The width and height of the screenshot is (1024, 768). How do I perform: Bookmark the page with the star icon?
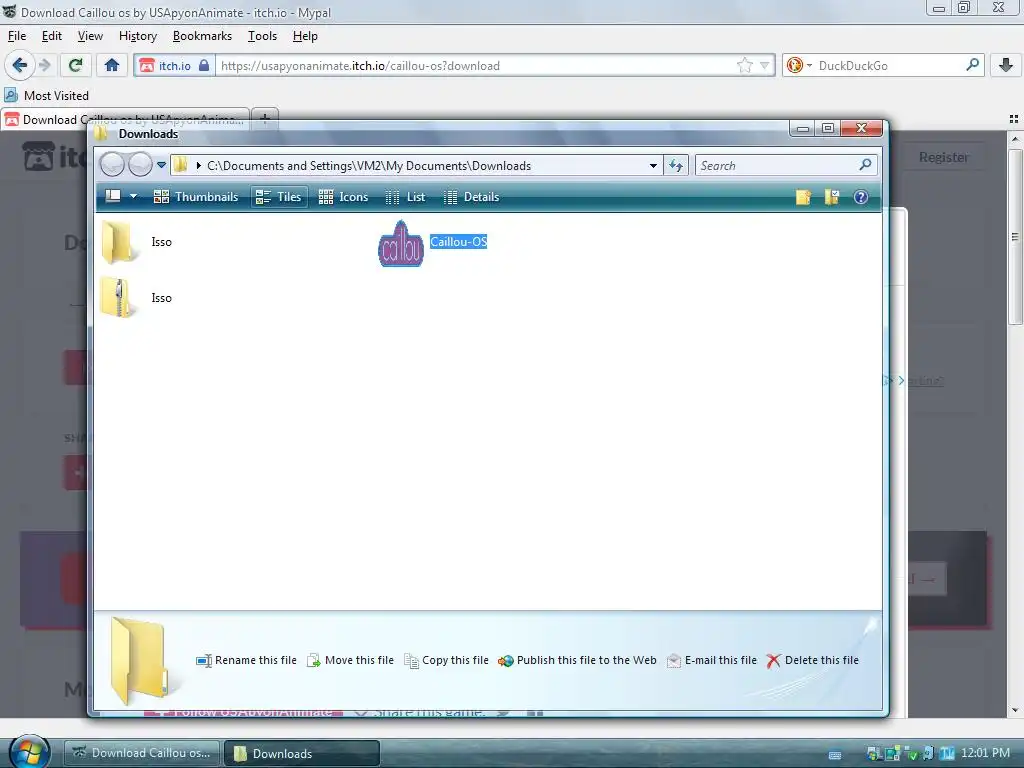tap(744, 65)
